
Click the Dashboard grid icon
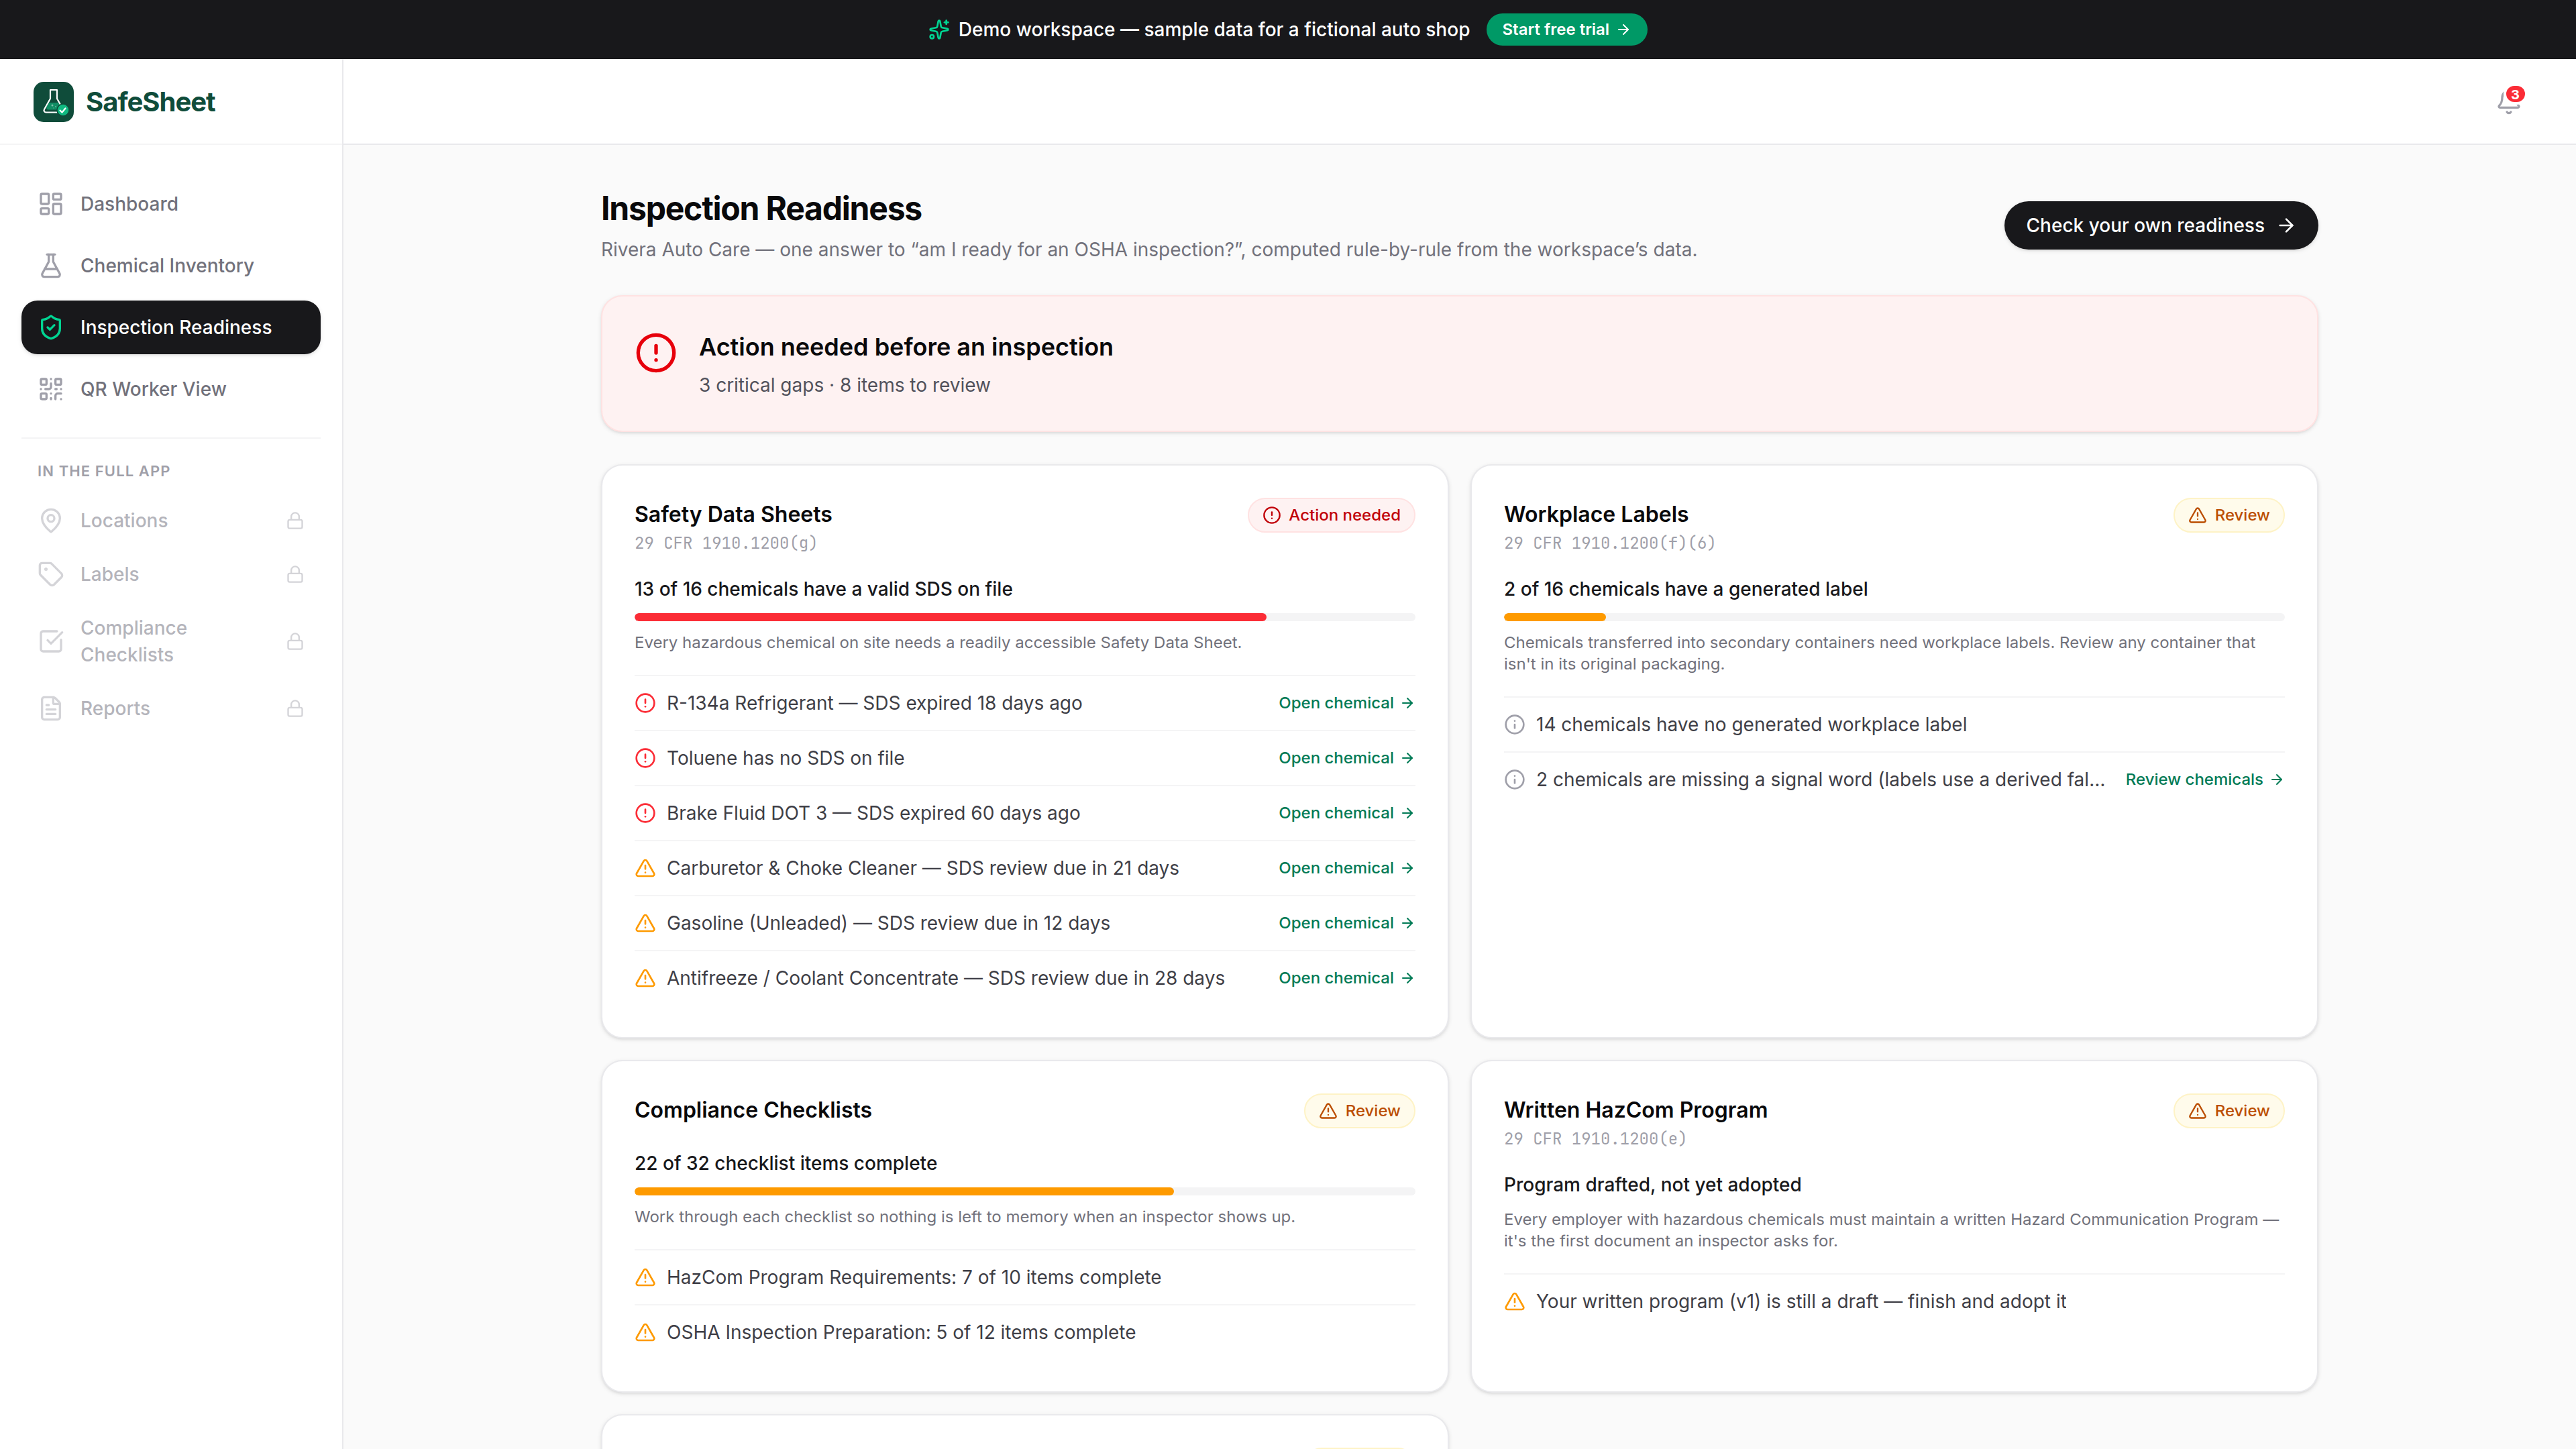[x=51, y=204]
